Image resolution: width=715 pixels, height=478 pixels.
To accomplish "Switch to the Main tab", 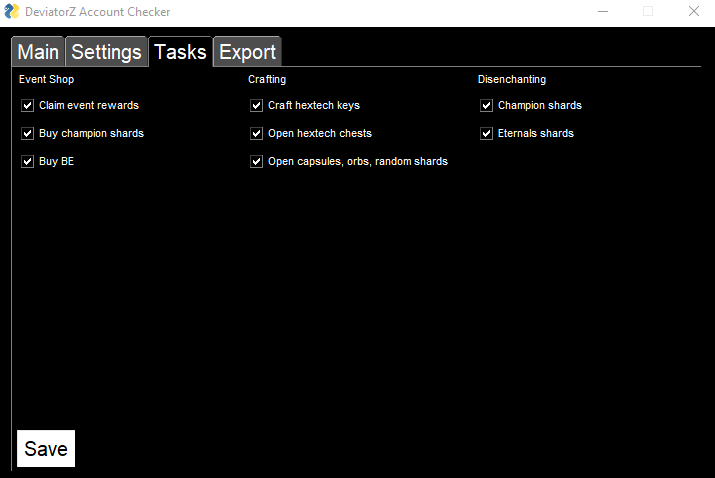I will [x=38, y=52].
